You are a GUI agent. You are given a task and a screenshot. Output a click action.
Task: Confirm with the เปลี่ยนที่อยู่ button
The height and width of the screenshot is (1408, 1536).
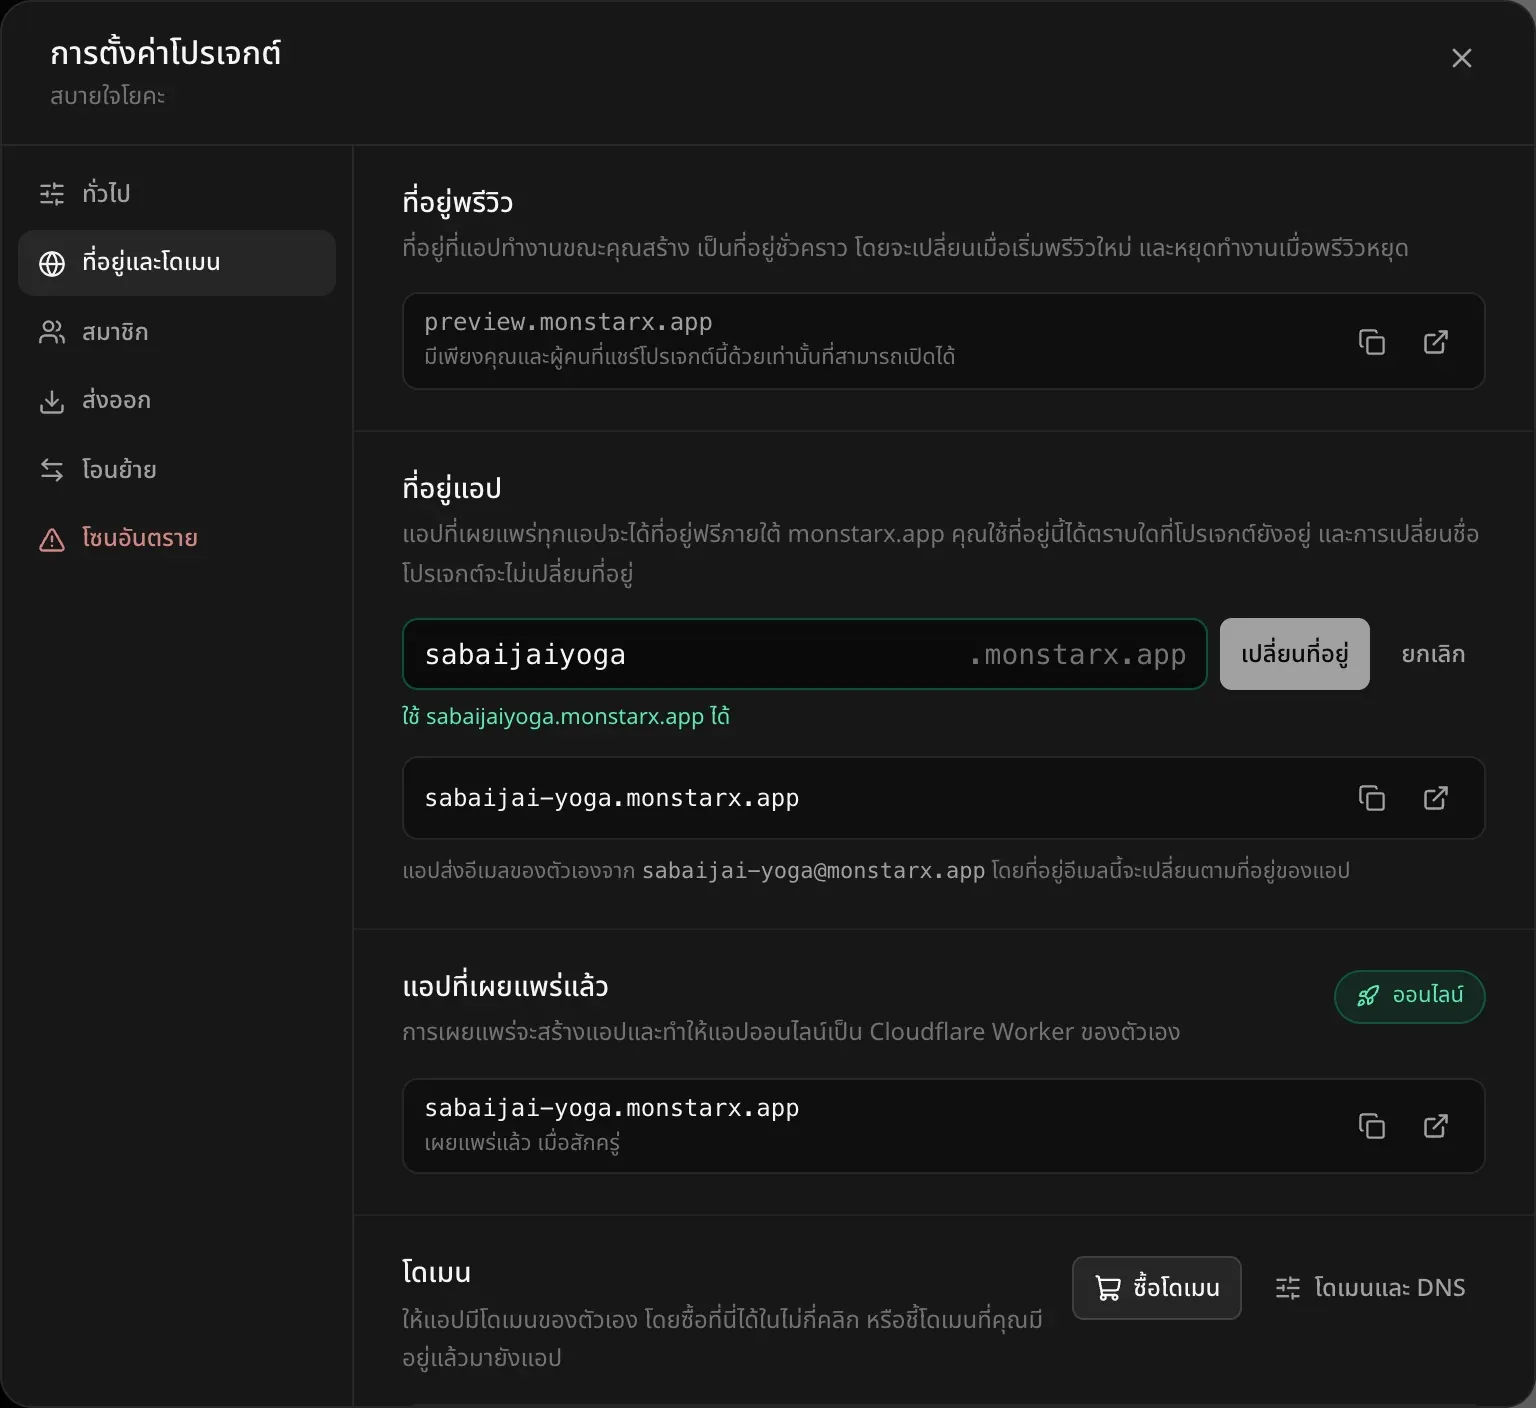tap(1295, 654)
